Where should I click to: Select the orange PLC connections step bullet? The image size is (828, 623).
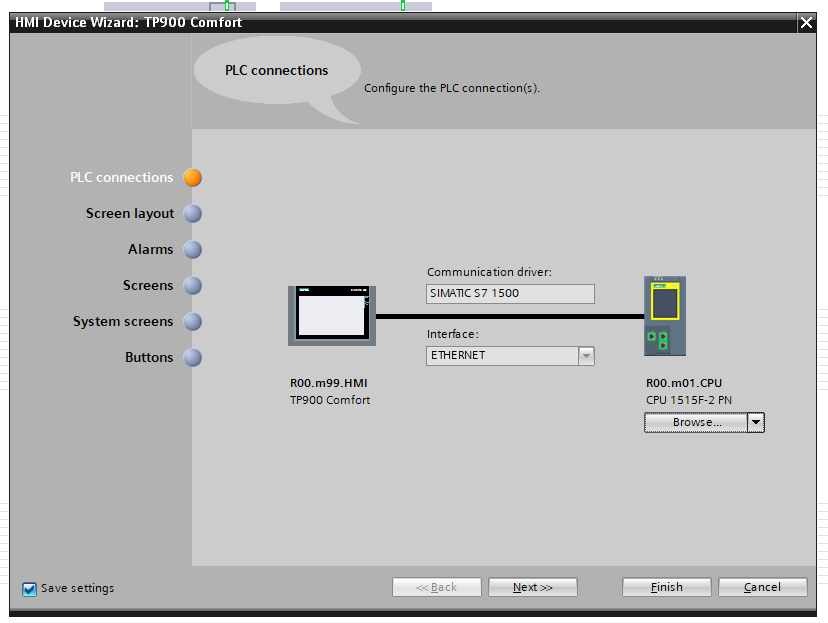[x=193, y=177]
